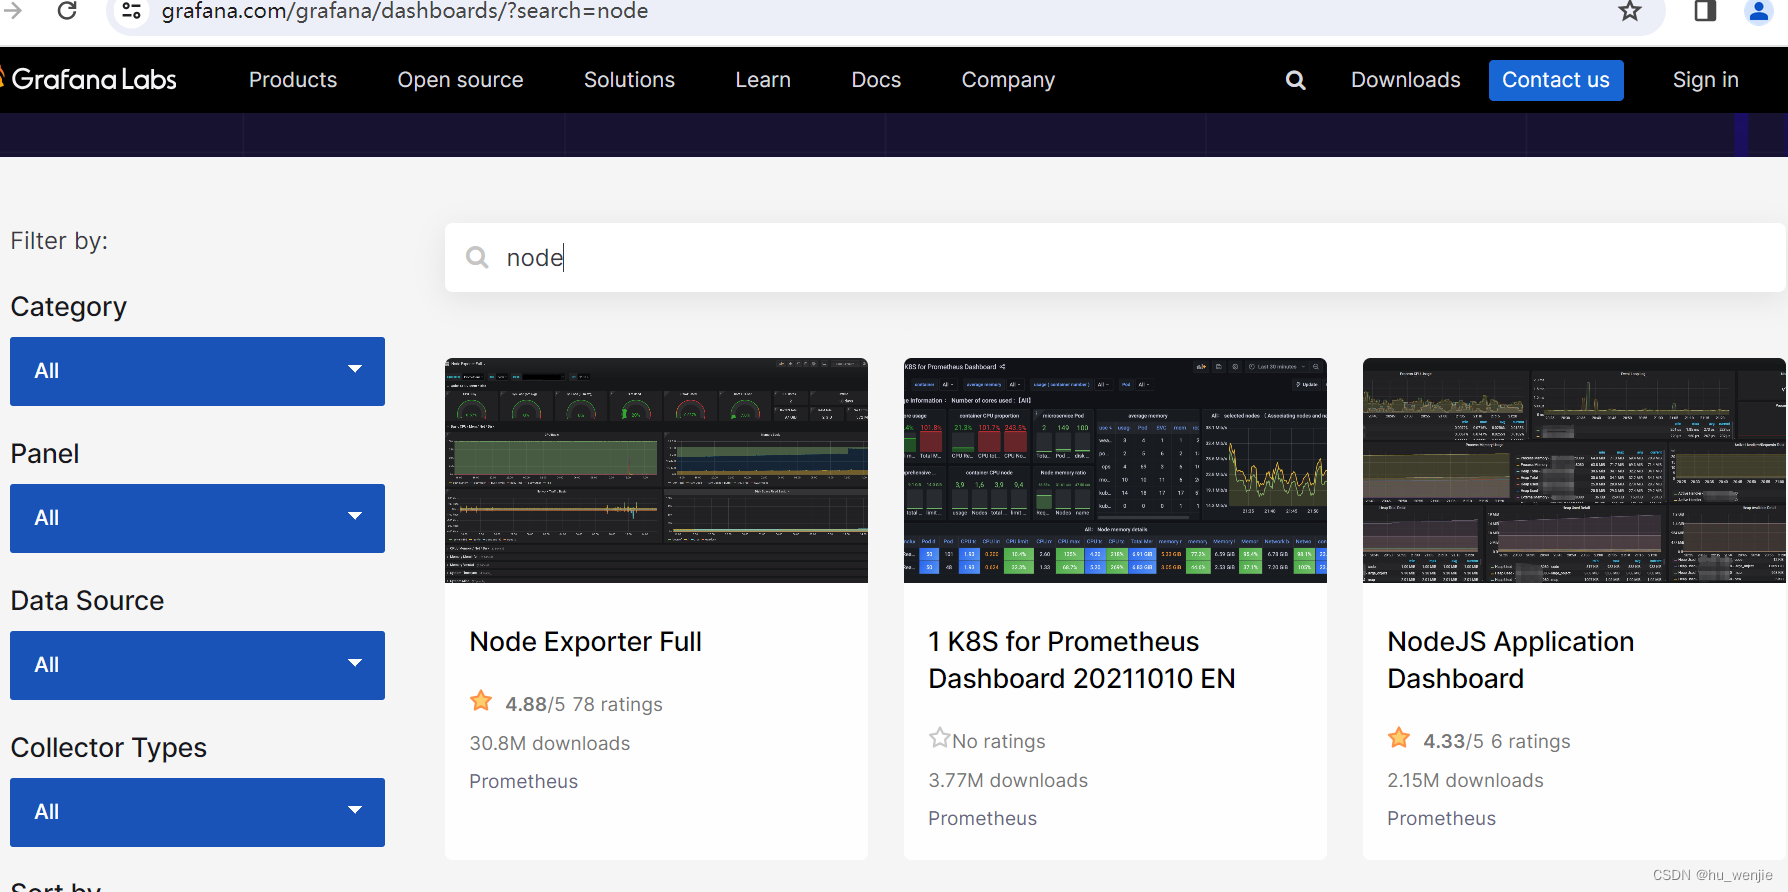
Task: Open the Solutions menu
Action: (x=629, y=80)
